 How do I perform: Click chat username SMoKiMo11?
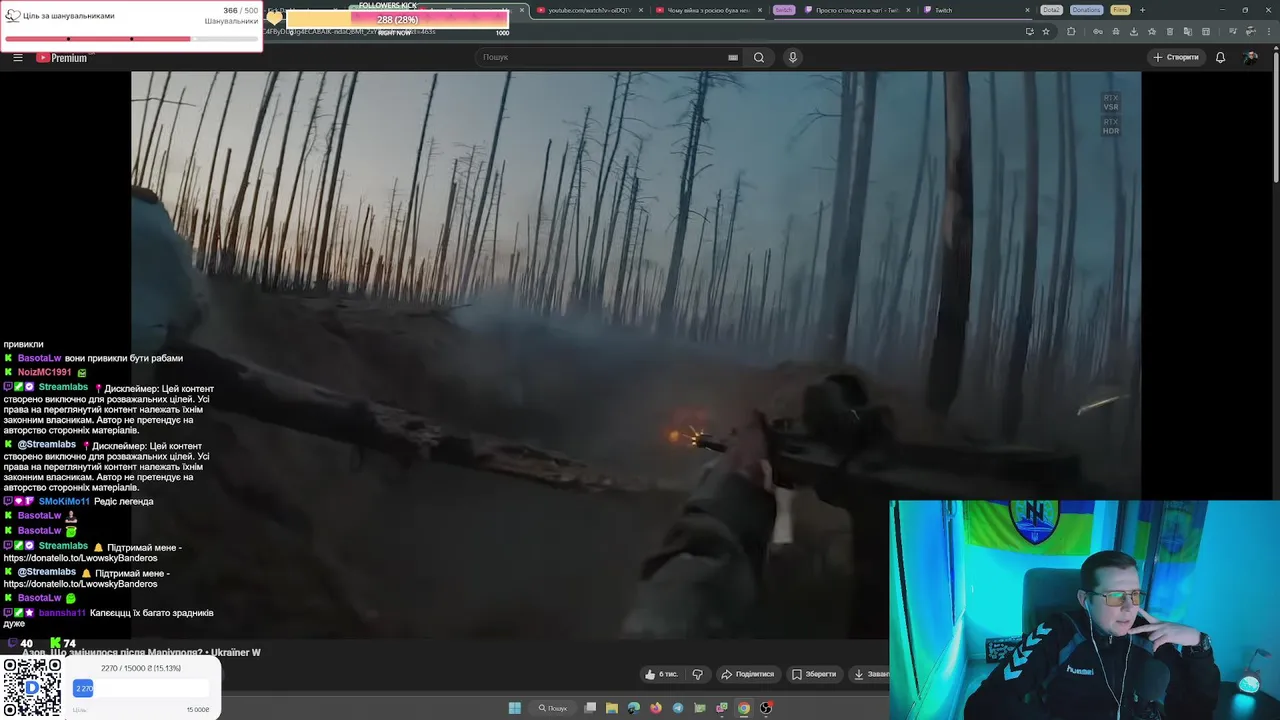(64, 501)
